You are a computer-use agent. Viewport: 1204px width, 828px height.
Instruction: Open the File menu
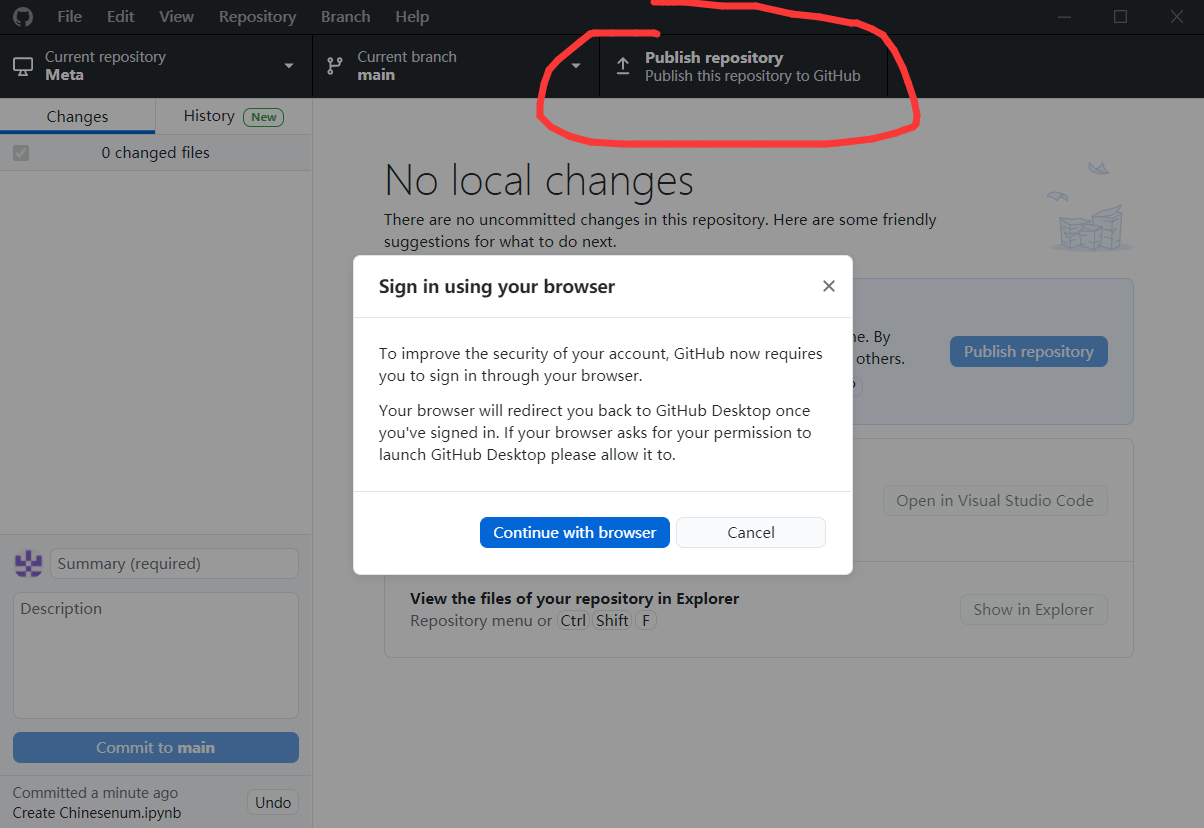tap(70, 17)
